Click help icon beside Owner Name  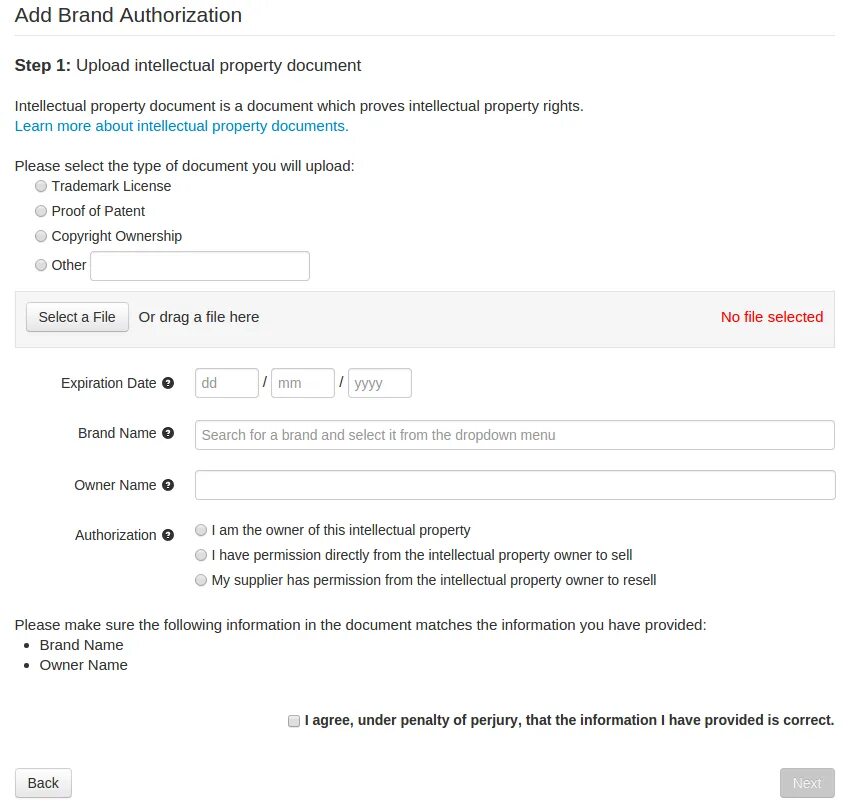point(168,485)
